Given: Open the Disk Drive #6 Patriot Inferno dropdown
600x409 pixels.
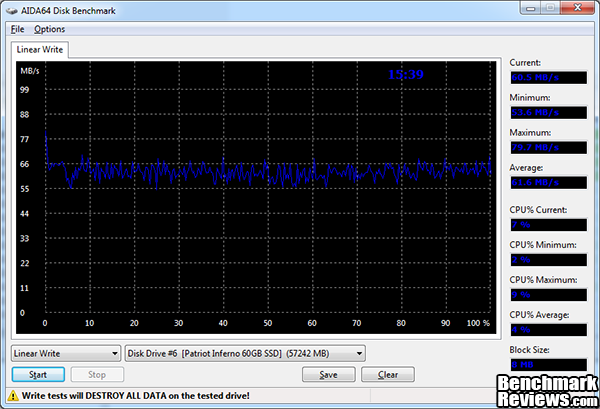Looking at the screenshot, I should click(x=245, y=353).
